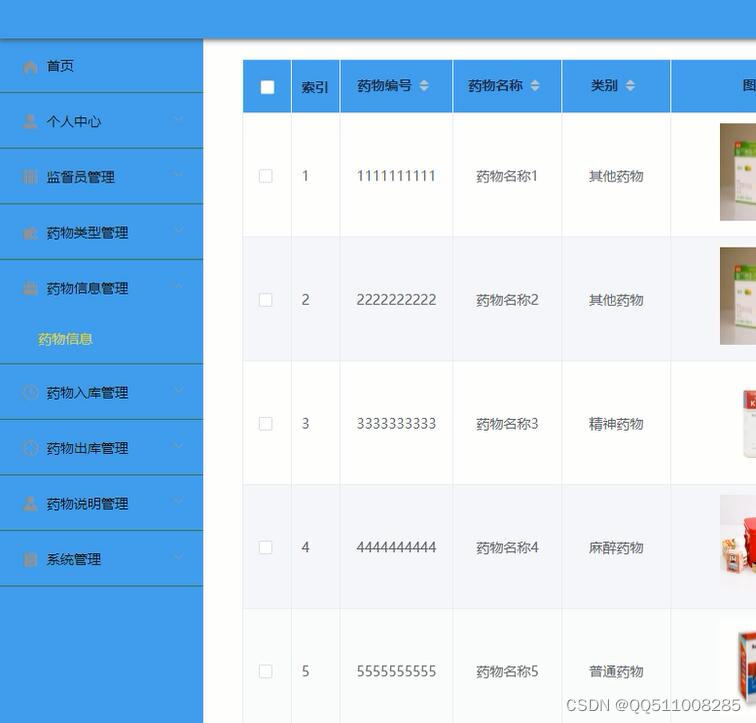Sort by 药物名称 column arrows
Screen dimensions: 756x723
pos(535,86)
